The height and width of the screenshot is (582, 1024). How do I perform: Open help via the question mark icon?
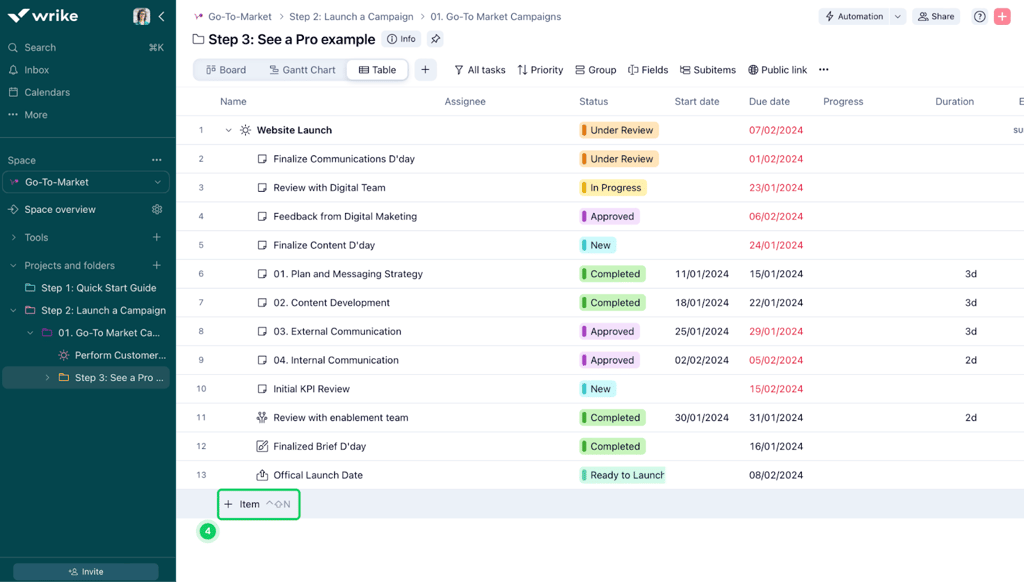tap(979, 16)
